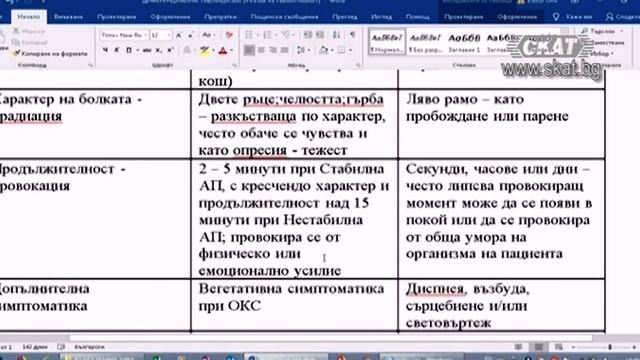This screenshot has width=640, height=360.
Task: Open the first Оформление tab
Action: click(x=170, y=17)
